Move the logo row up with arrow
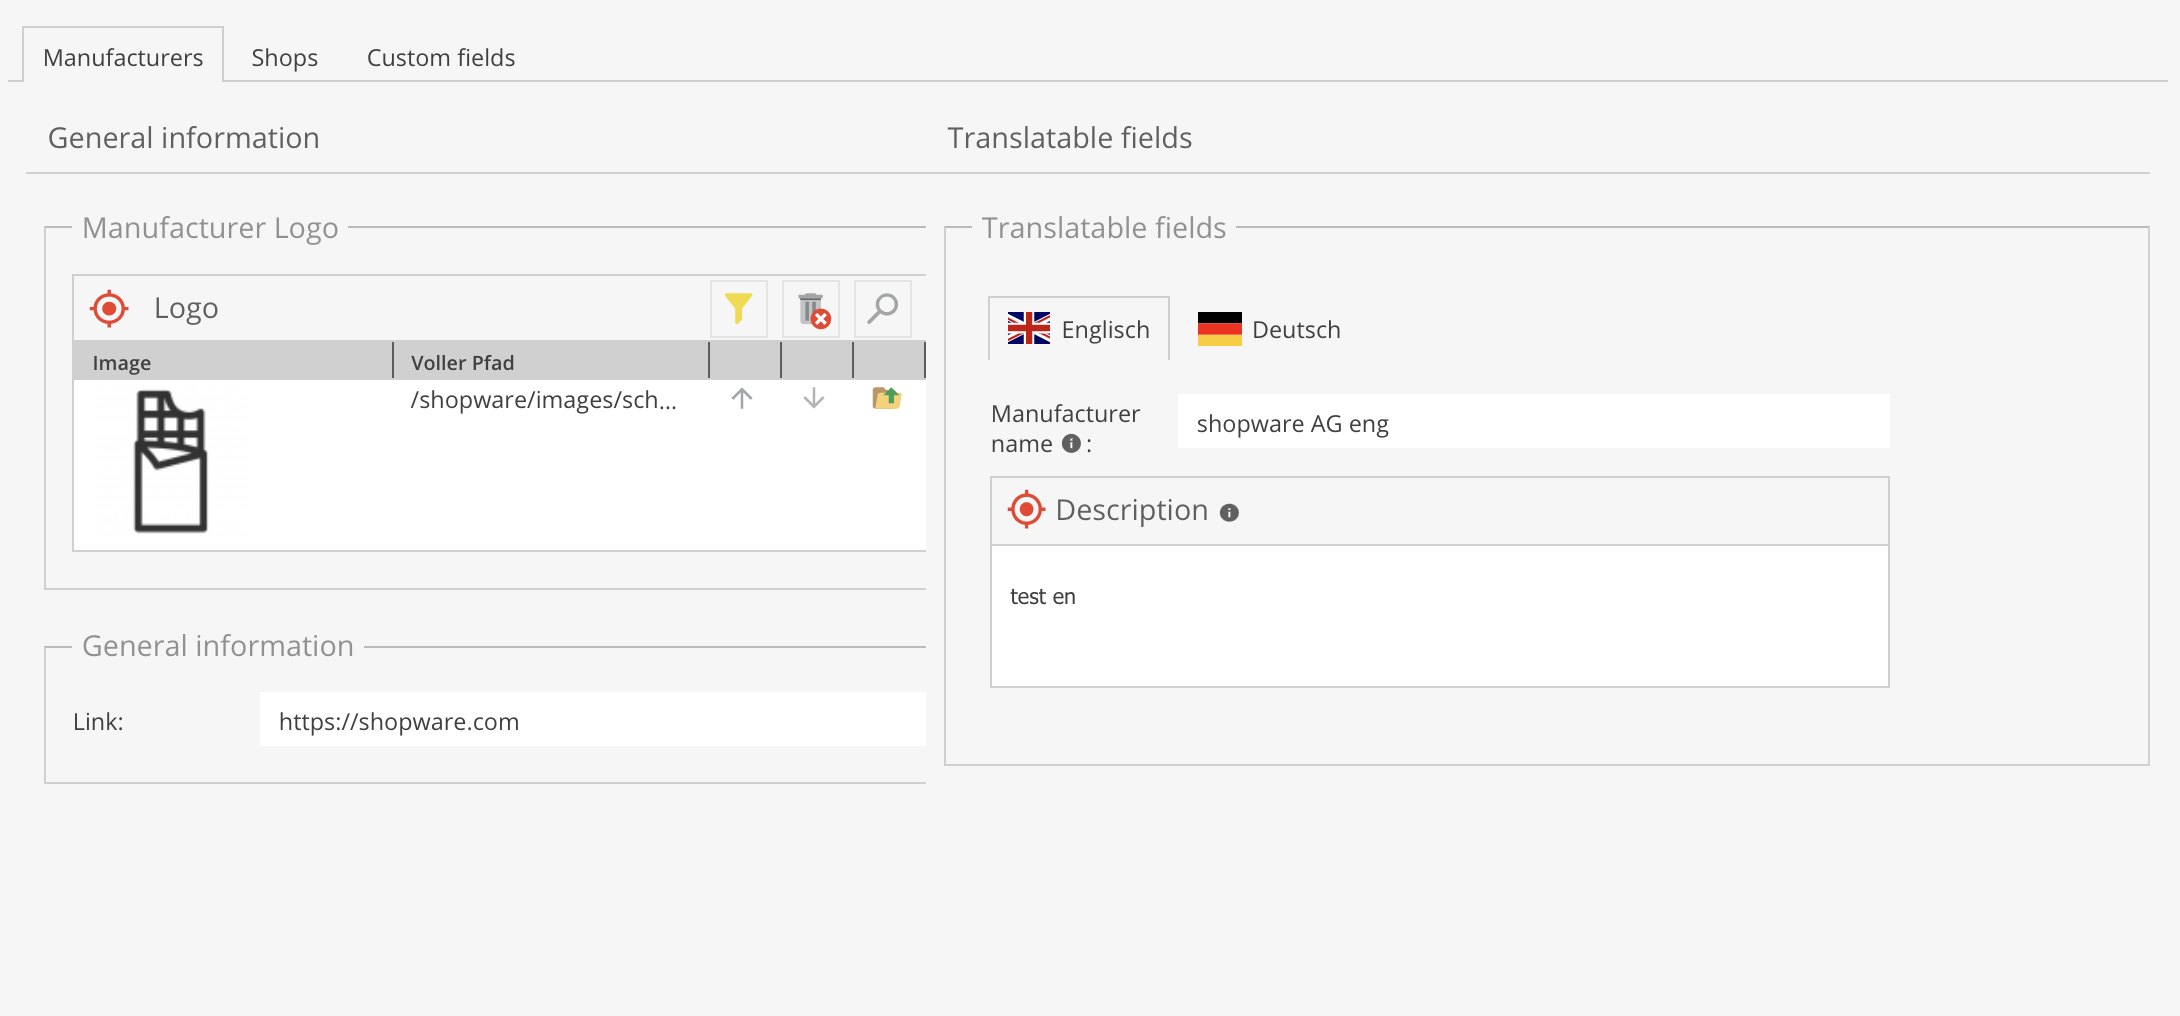Viewport: 2180px width, 1016px height. coord(742,399)
